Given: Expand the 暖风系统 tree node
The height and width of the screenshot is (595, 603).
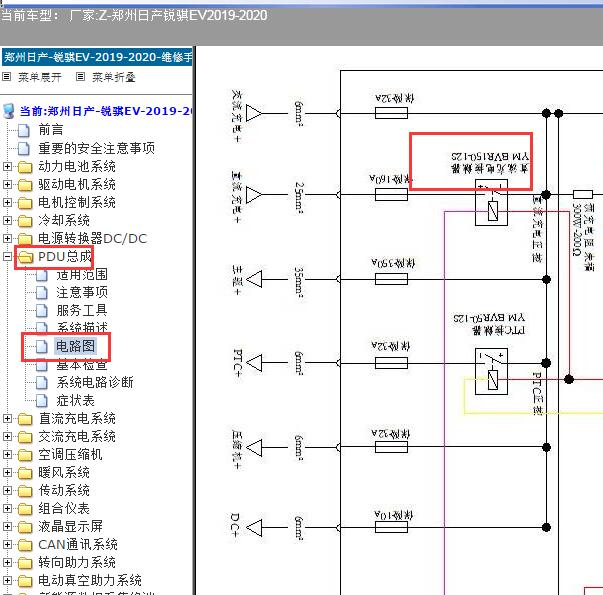Looking at the screenshot, I should tap(7, 472).
